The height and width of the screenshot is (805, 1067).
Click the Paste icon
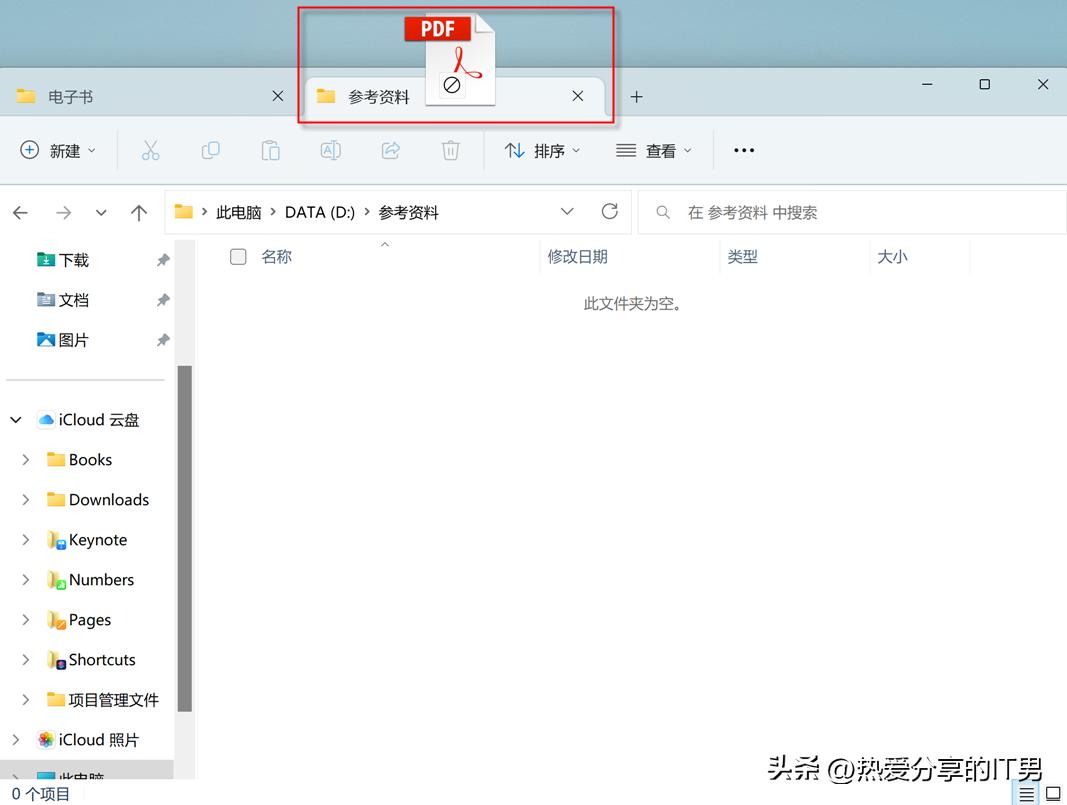coord(270,150)
